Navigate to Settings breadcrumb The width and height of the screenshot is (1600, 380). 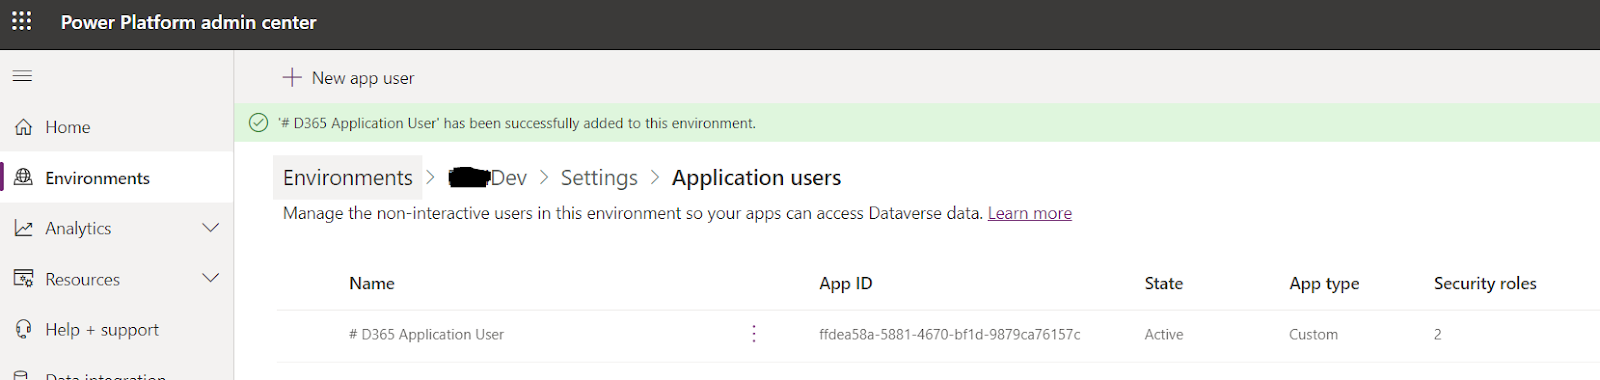click(599, 178)
